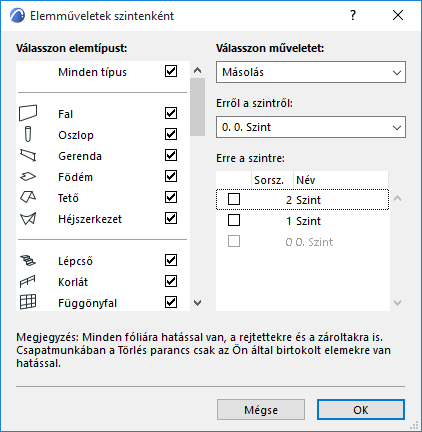The width and height of the screenshot is (422, 432).
Task: Toggle the Héjszerkezet checkbox
Action: [171, 218]
